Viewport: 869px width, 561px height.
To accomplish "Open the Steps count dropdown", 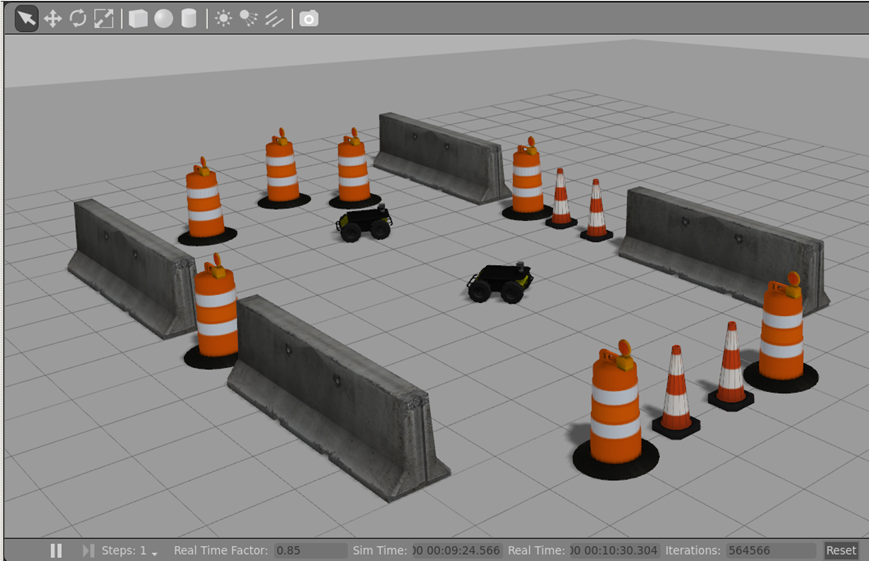I will coord(130,550).
